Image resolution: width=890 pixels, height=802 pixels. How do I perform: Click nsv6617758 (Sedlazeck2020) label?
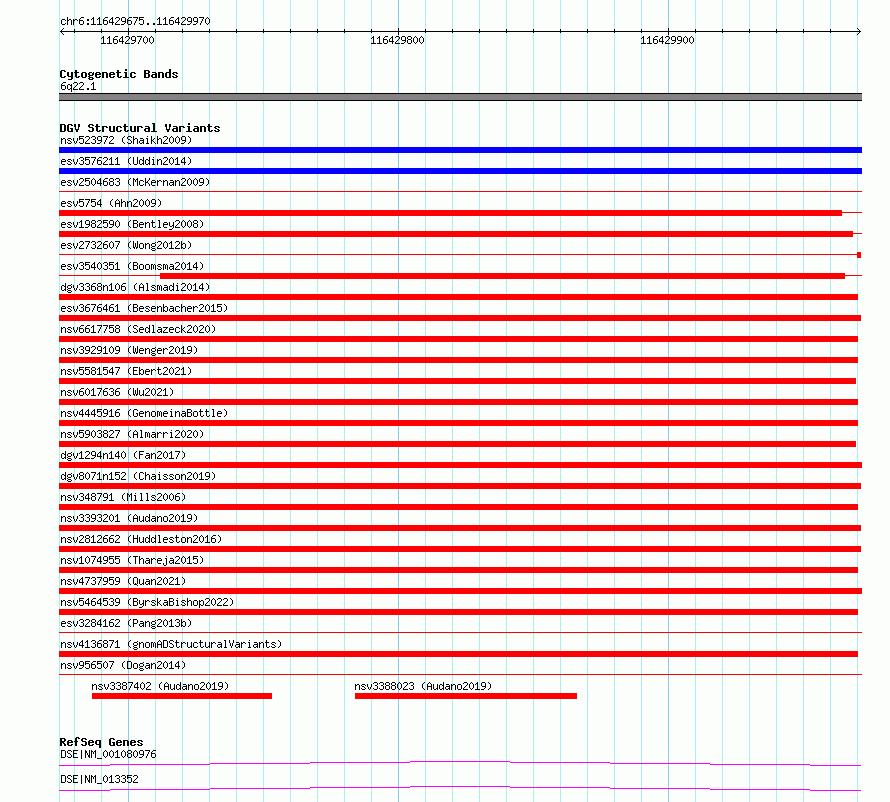click(138, 329)
